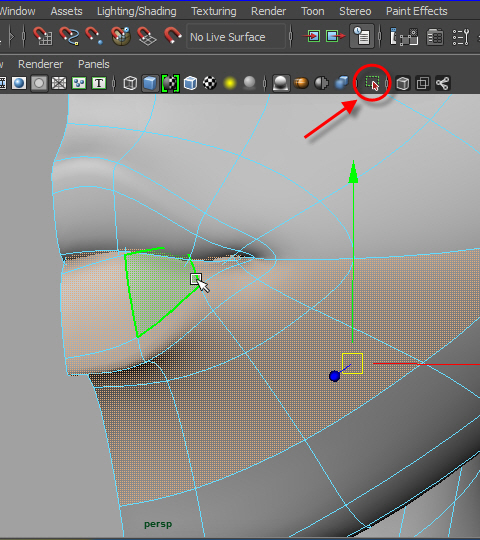This screenshot has width=480, height=540.
Task: Click the green Y-axis move arrow
Action: (x=353, y=172)
